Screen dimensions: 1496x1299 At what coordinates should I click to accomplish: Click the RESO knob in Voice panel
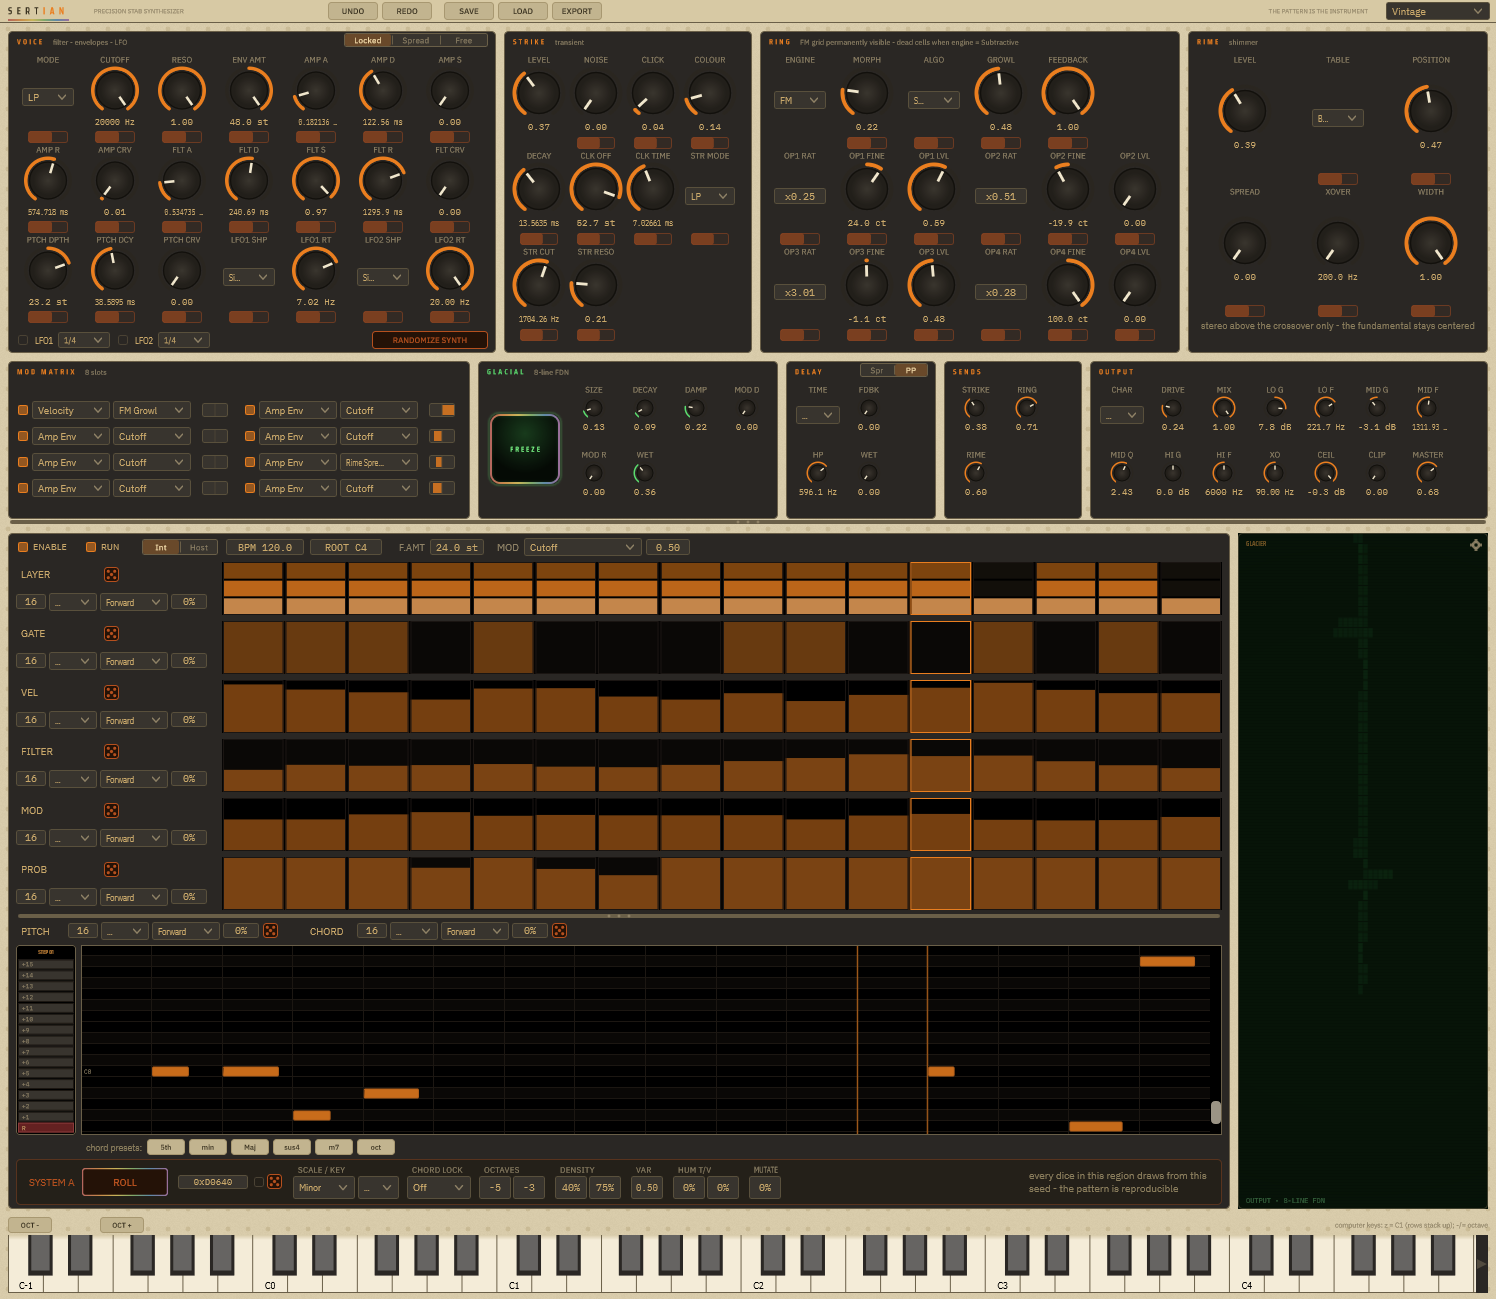tap(182, 91)
